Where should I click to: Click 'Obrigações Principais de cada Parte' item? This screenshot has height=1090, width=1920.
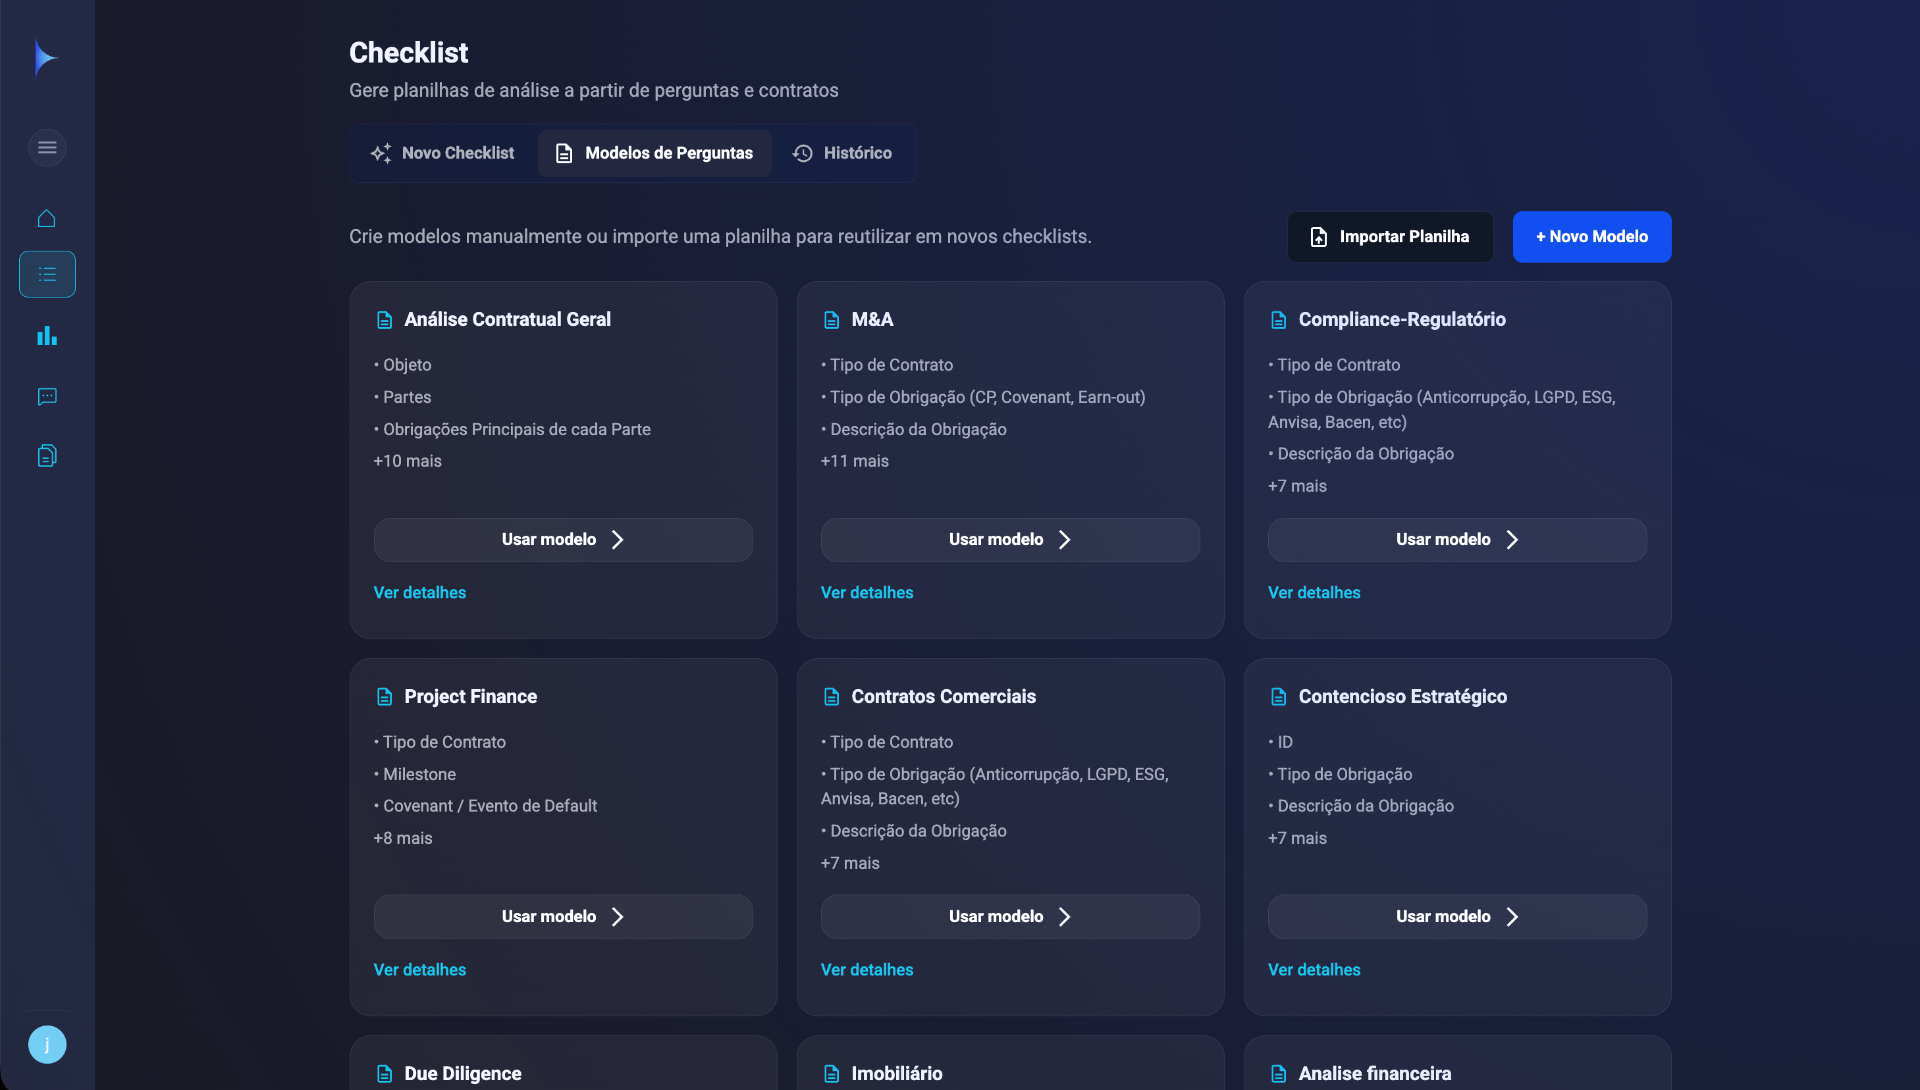(x=512, y=429)
